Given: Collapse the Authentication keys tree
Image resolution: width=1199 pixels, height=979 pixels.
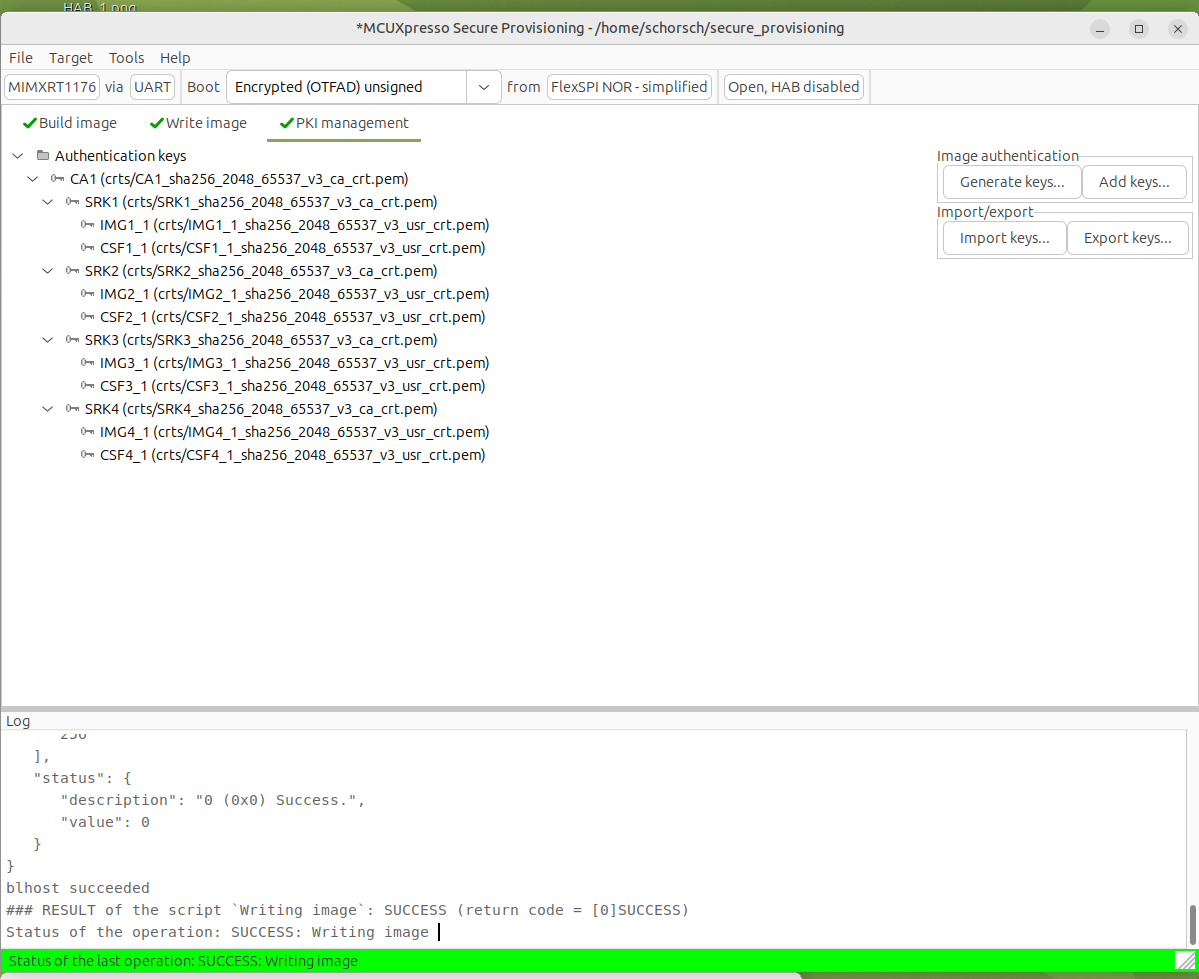Looking at the screenshot, I should pyautogui.click(x=17, y=156).
